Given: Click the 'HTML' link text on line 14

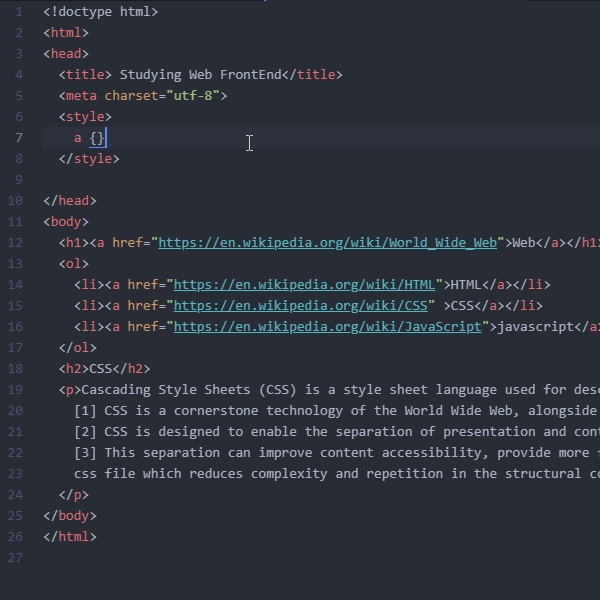Looking at the screenshot, I should (466, 285).
